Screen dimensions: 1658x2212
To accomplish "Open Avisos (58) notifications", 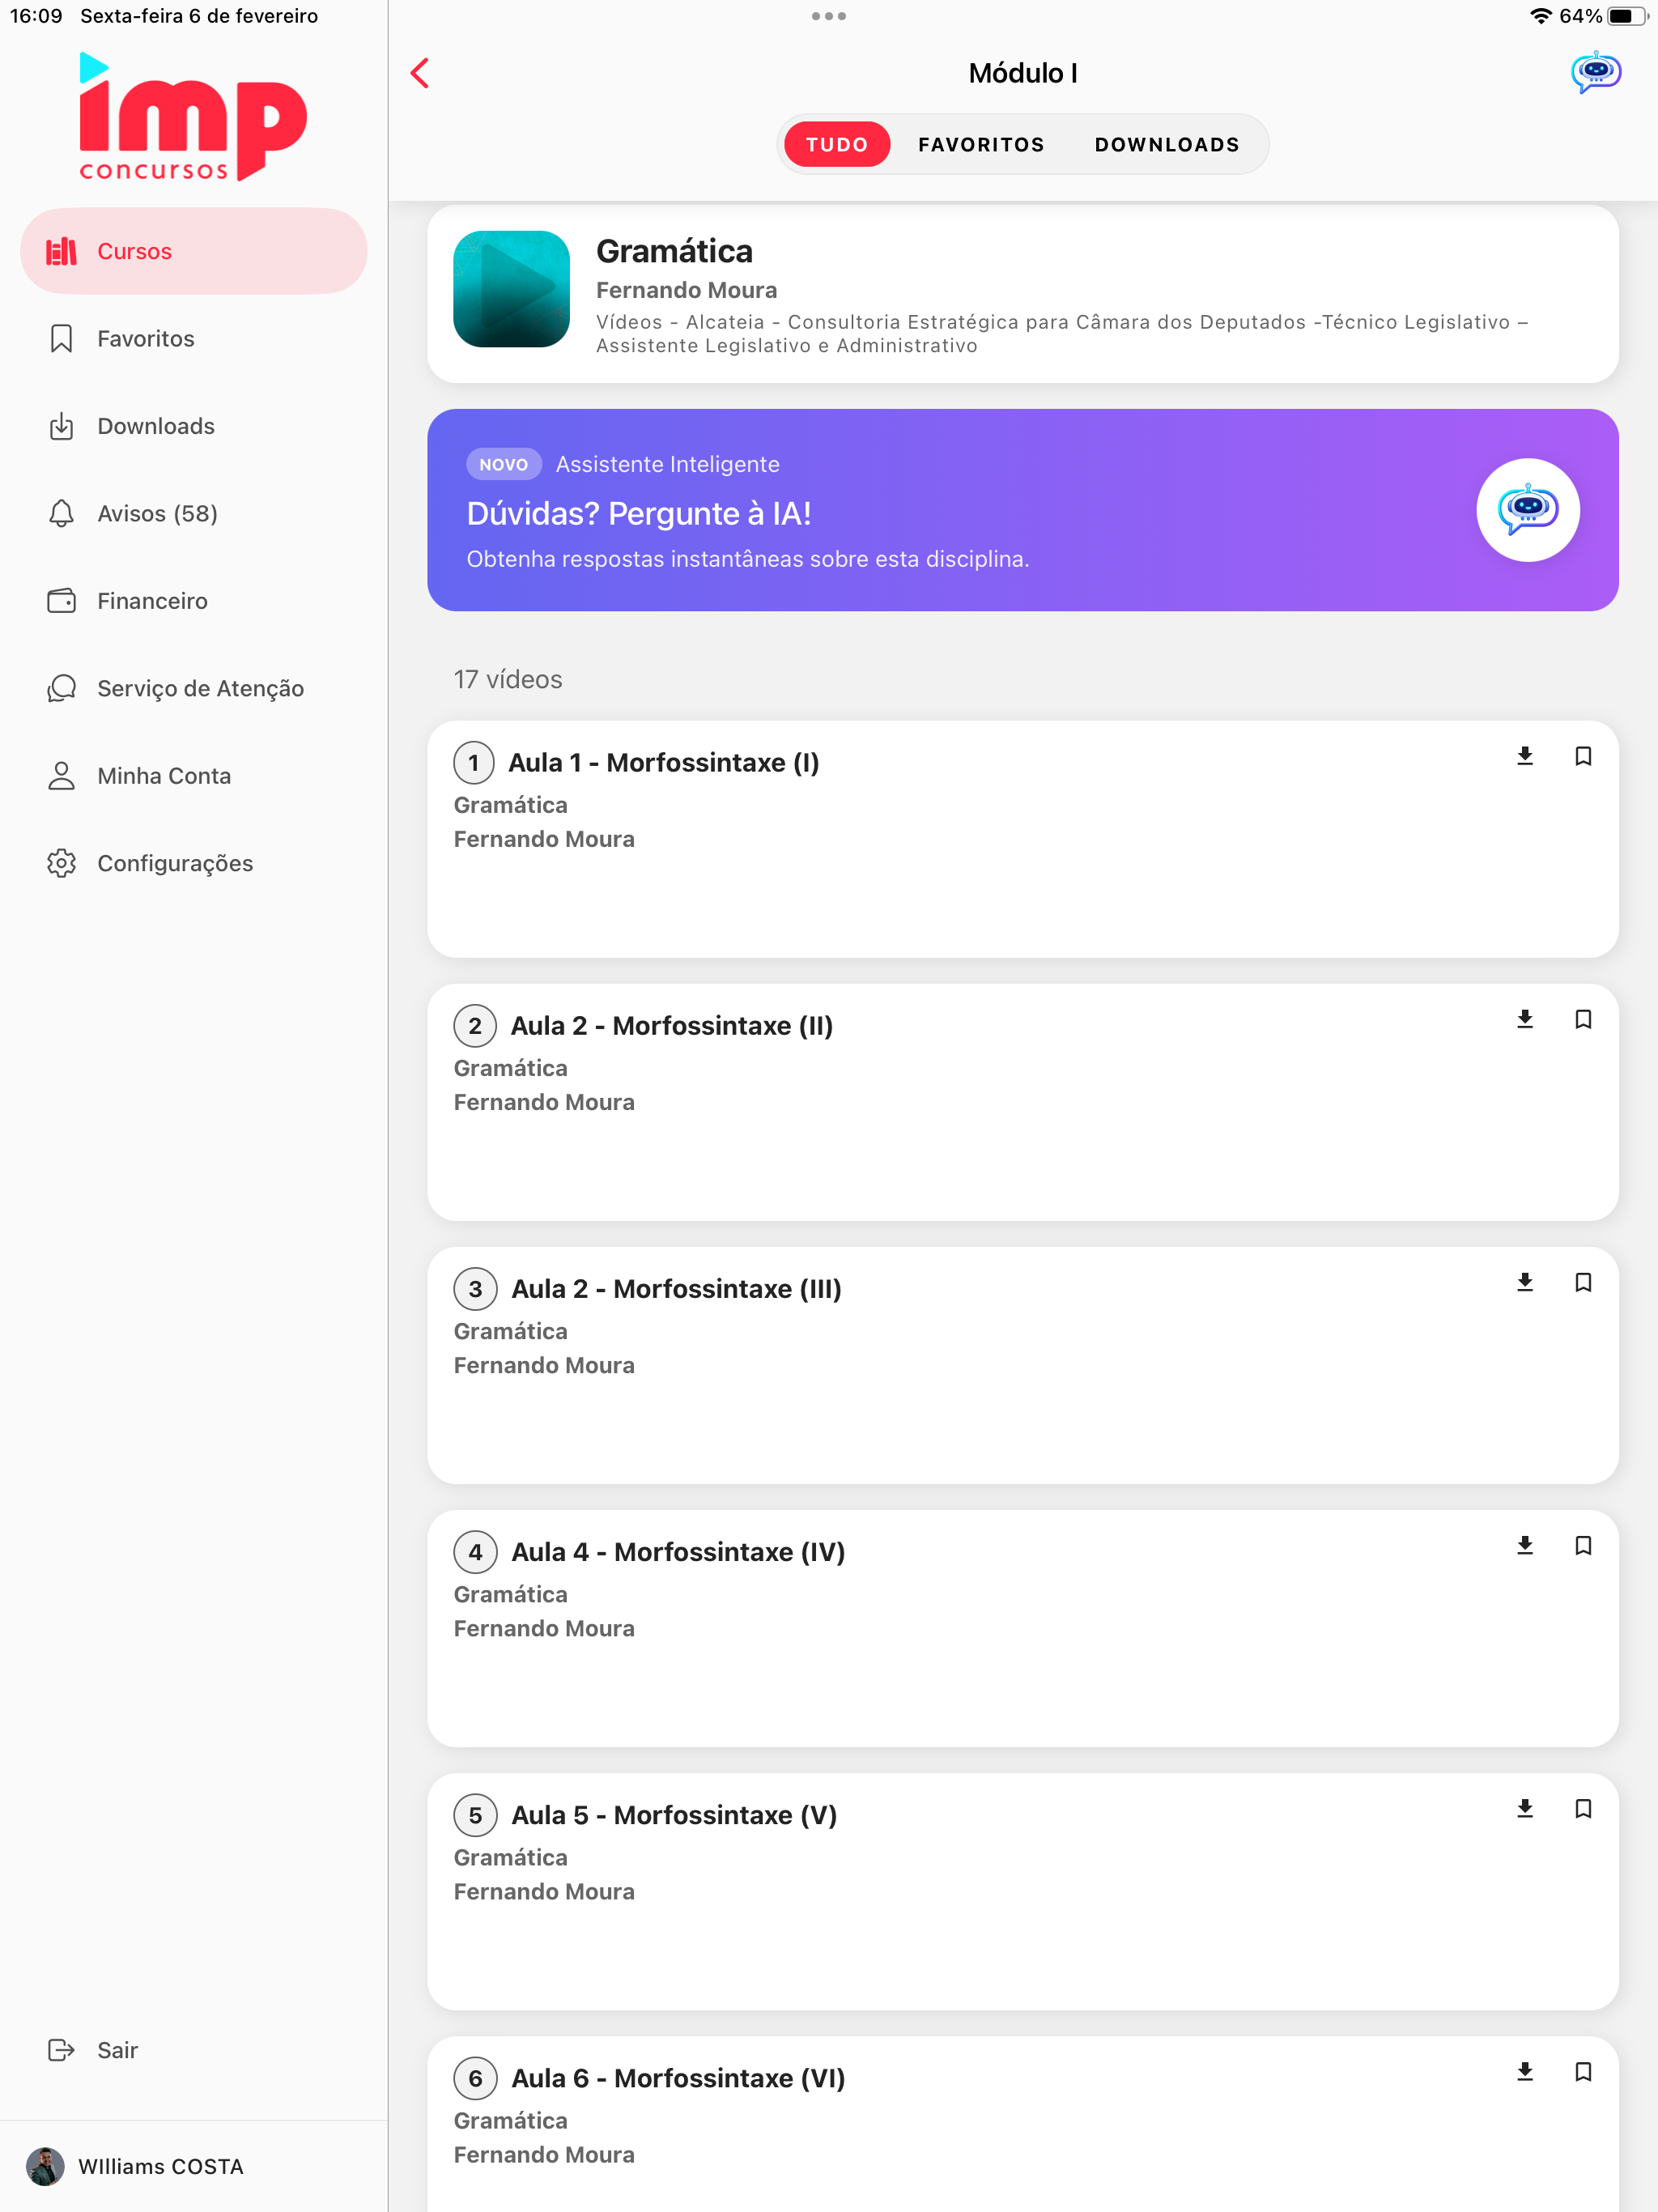I will pyautogui.click(x=194, y=513).
